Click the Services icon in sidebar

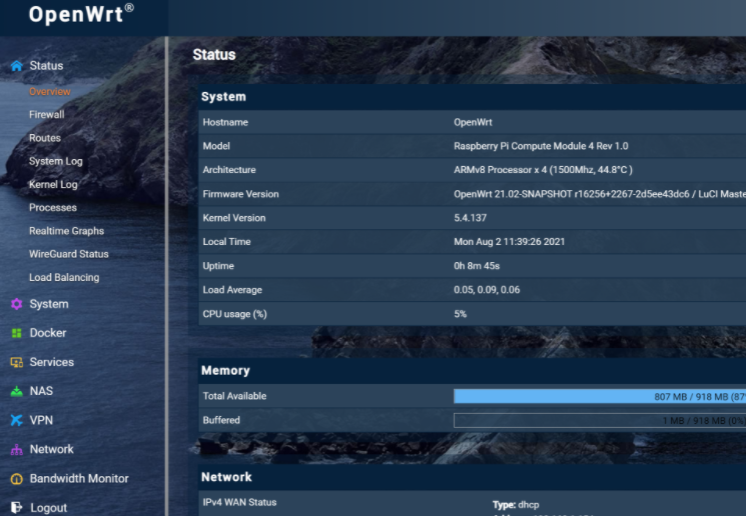(x=16, y=362)
